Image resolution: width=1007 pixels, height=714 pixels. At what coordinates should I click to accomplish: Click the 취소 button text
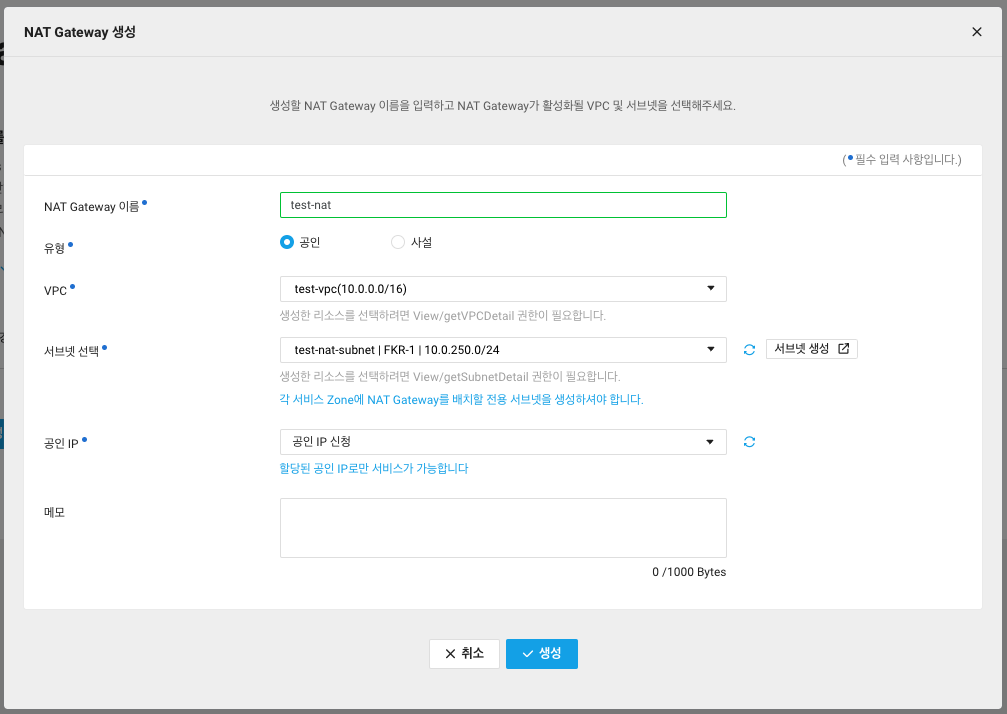click(x=473, y=654)
